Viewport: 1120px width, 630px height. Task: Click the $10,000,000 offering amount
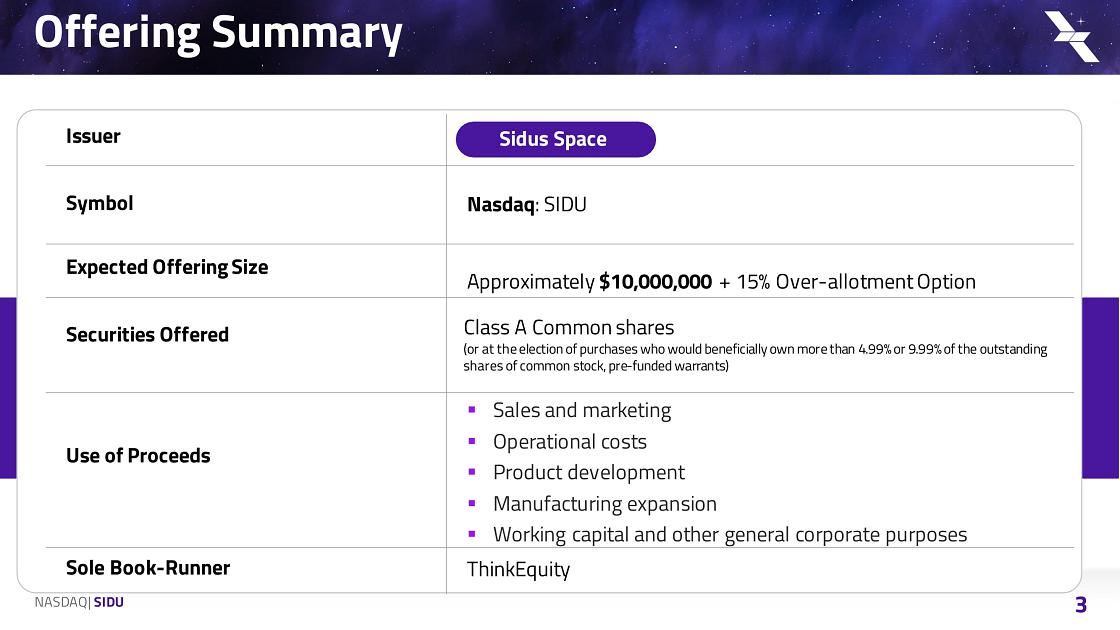click(x=655, y=282)
